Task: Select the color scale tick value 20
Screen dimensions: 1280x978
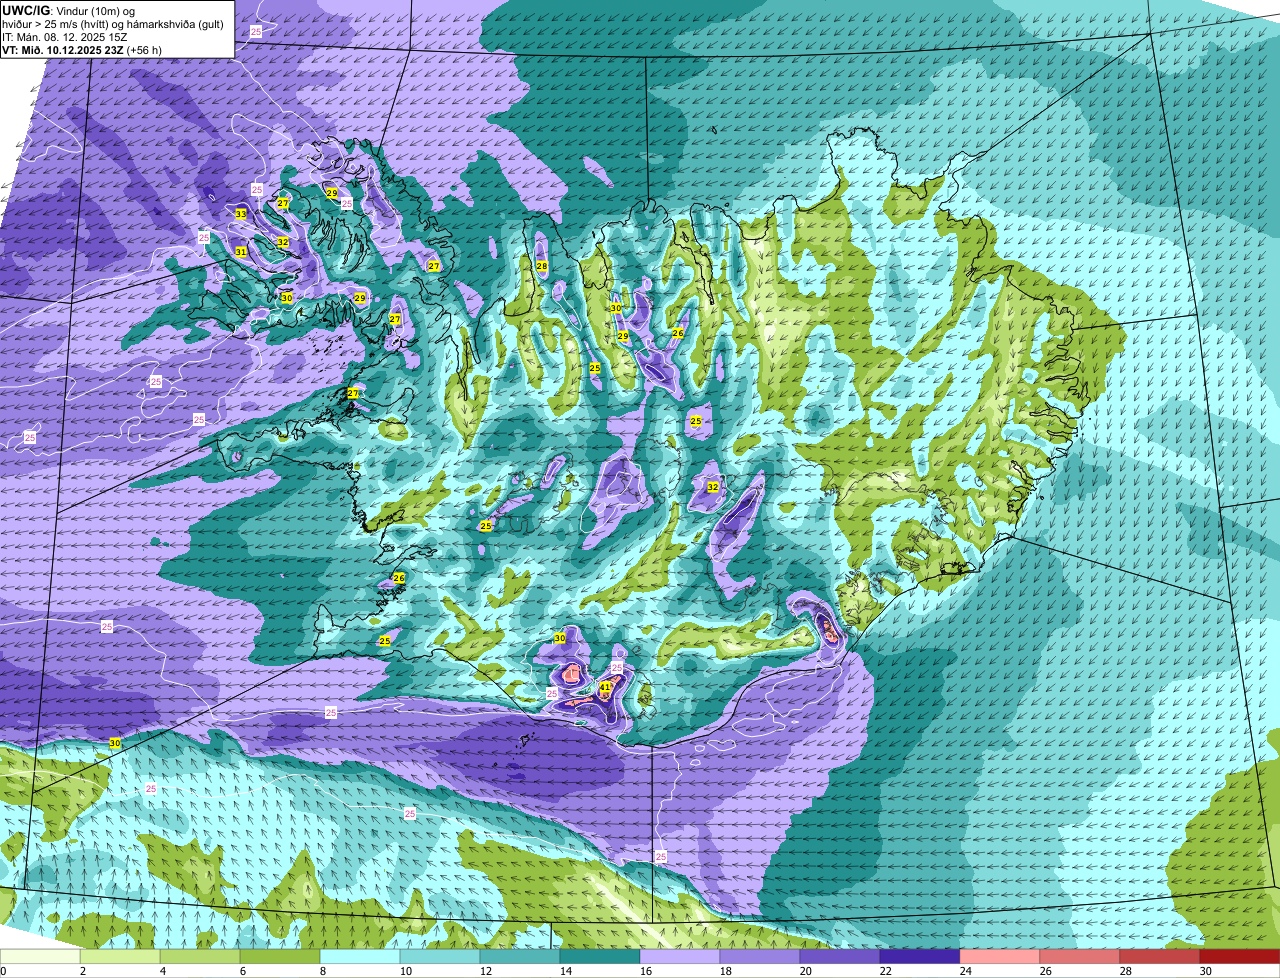Action: (x=806, y=971)
